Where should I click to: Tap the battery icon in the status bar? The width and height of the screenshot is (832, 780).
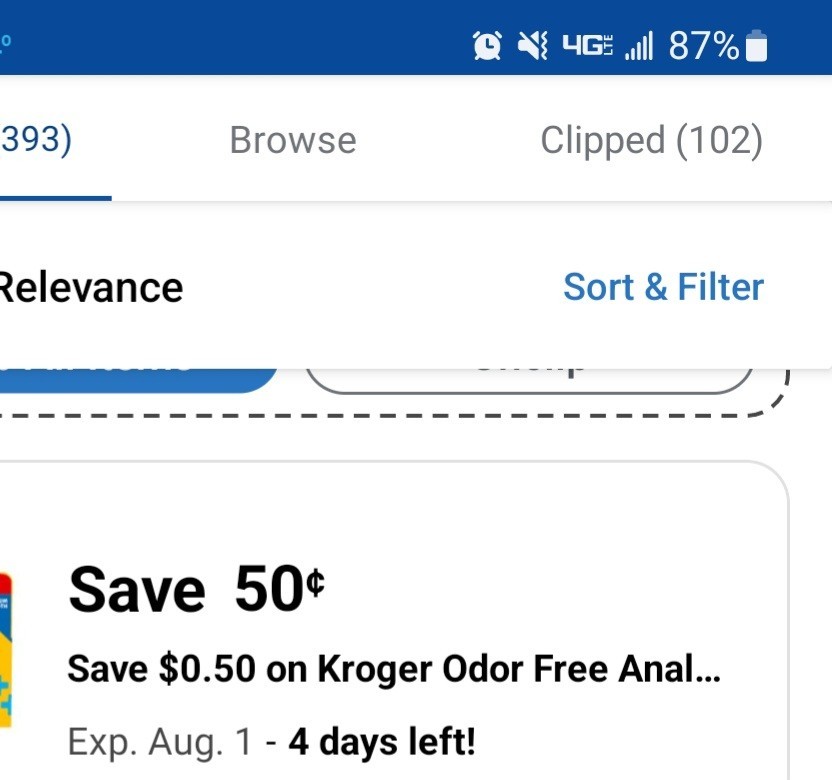(758, 43)
